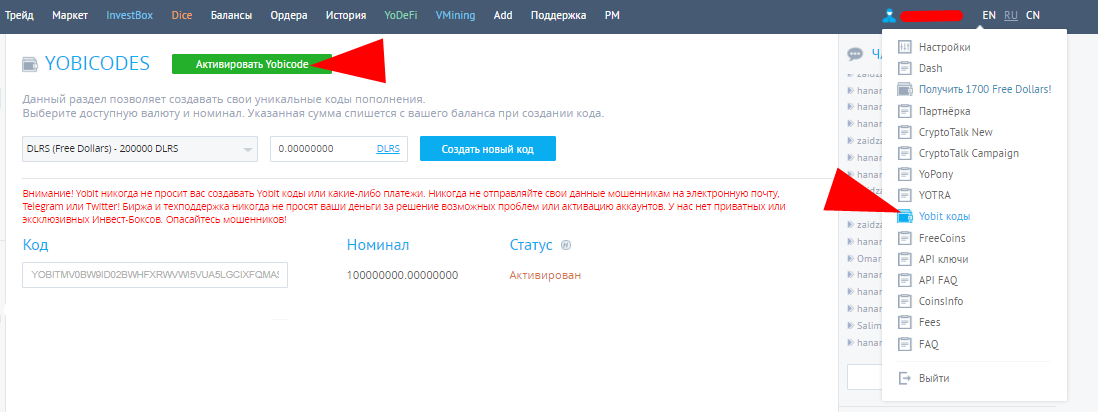This screenshot has height=412, width=1098.
Task: Open the Ордера page
Action: [x=289, y=15]
